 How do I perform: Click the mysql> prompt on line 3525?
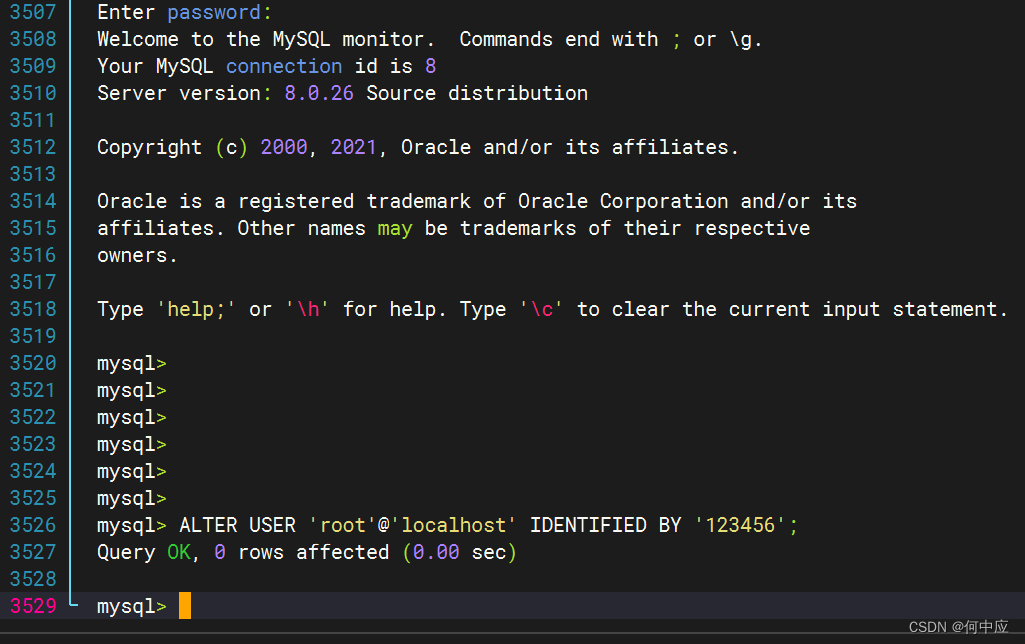tap(131, 499)
